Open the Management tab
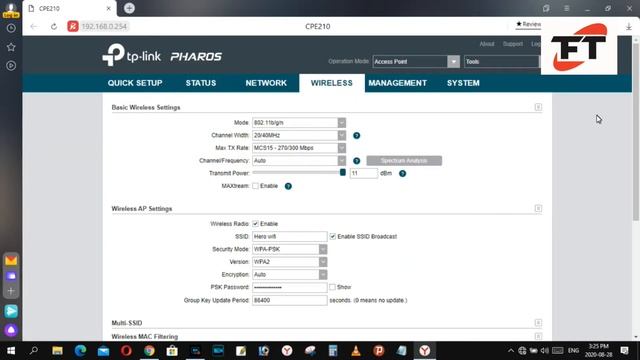The image size is (640, 360). [398, 83]
